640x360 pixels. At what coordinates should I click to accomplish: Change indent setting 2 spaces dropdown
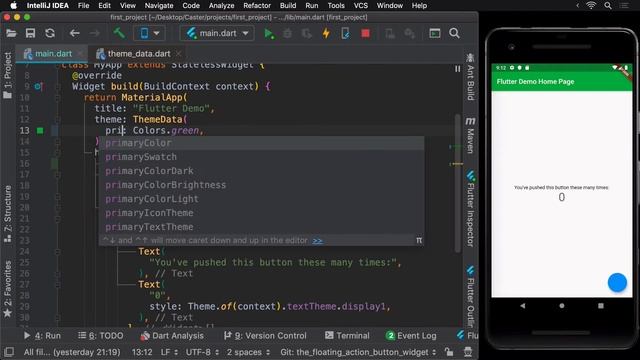pyautogui.click(x=248, y=352)
